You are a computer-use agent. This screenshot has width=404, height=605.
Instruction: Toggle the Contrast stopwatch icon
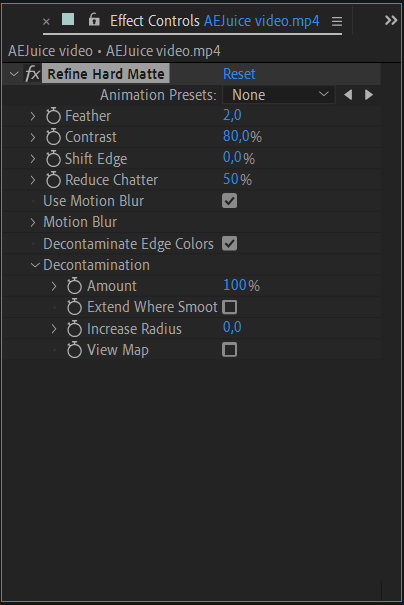[53, 137]
